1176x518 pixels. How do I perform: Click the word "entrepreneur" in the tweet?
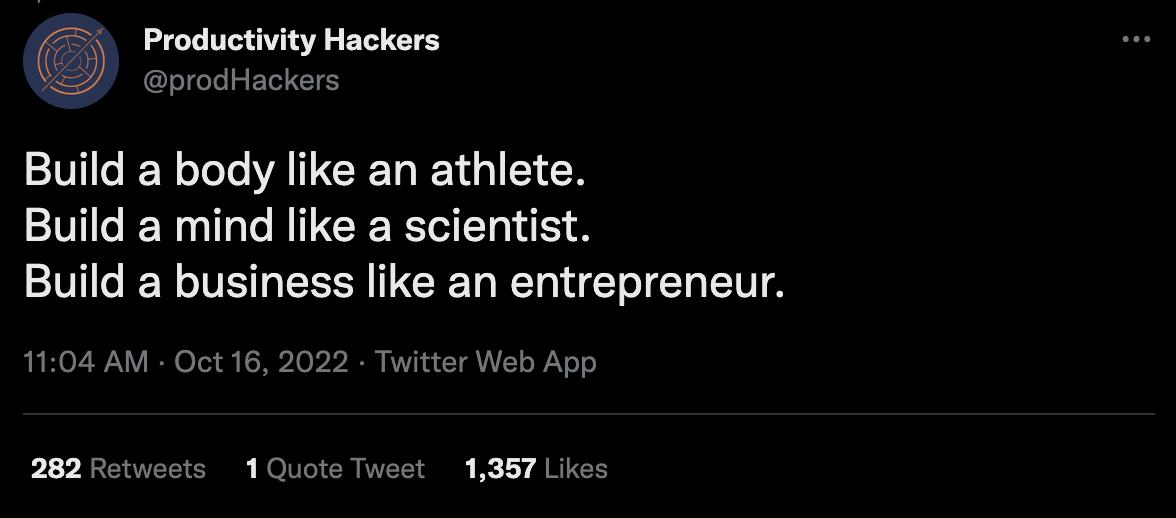pyautogui.click(x=642, y=283)
